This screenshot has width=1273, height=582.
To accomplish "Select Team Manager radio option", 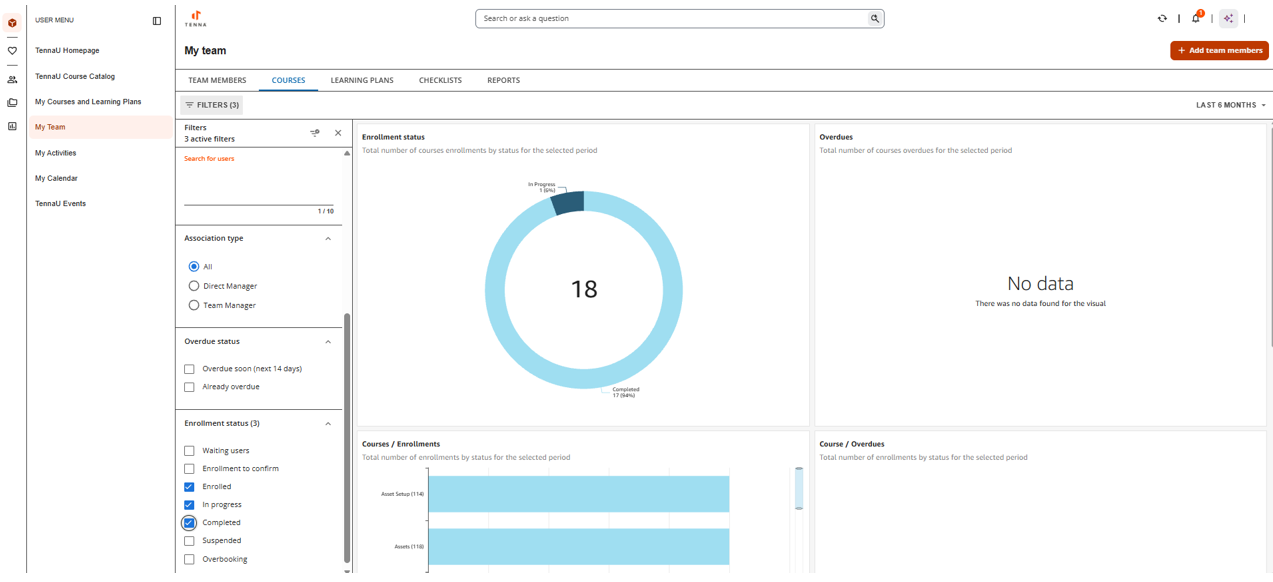I will click(194, 305).
